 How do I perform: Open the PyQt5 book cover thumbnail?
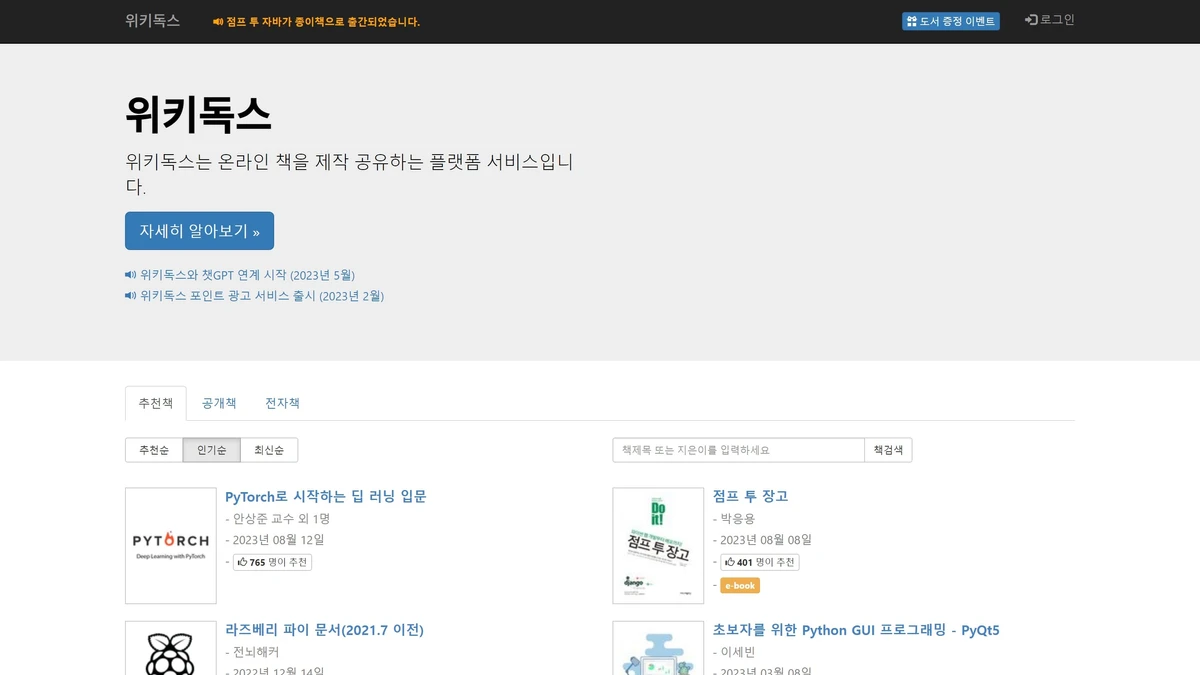click(658, 649)
